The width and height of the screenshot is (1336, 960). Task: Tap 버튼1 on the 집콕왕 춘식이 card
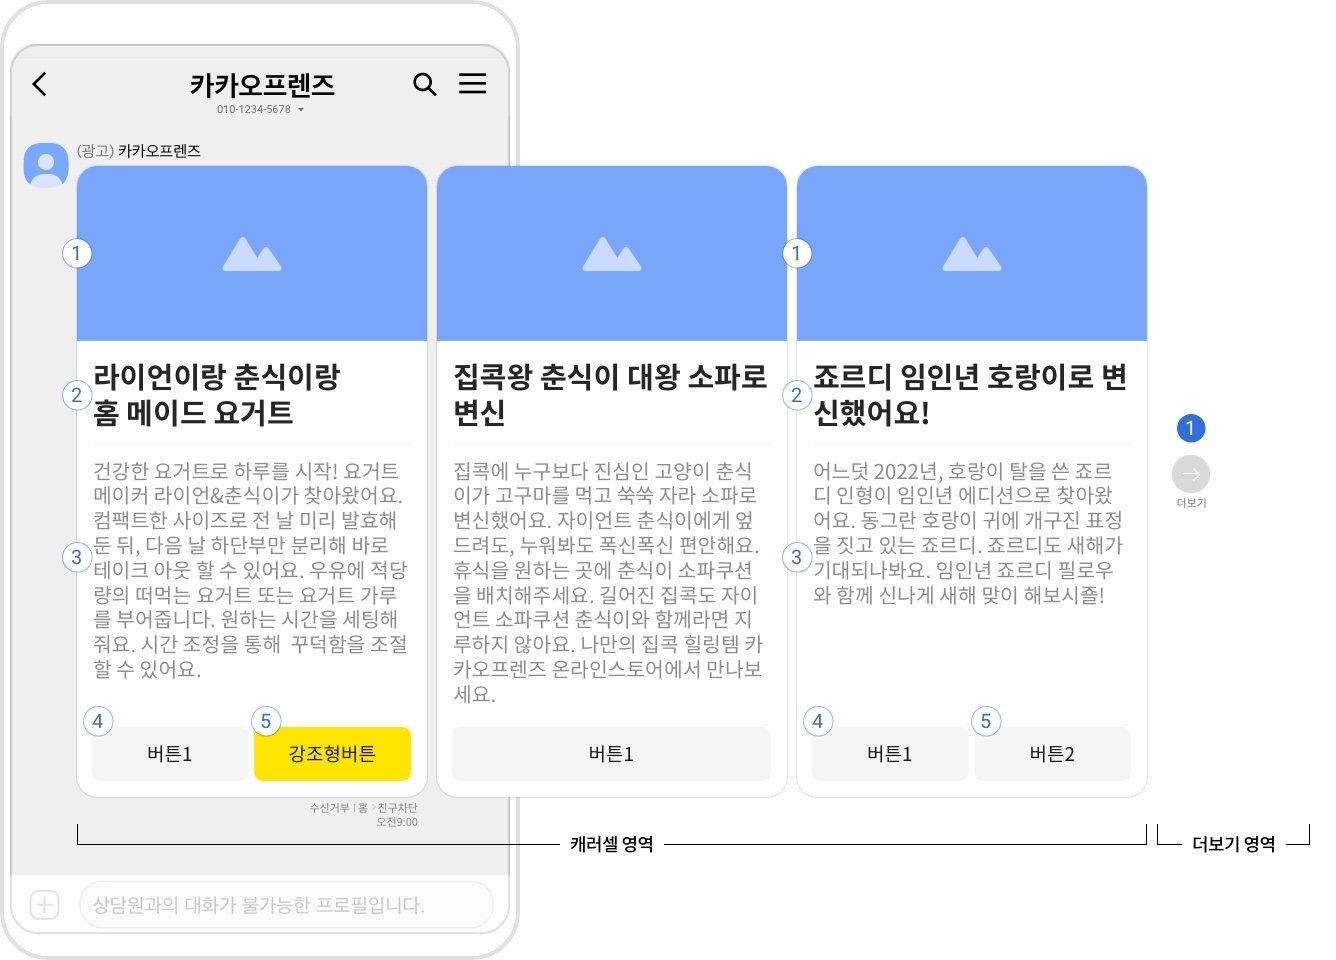(611, 754)
